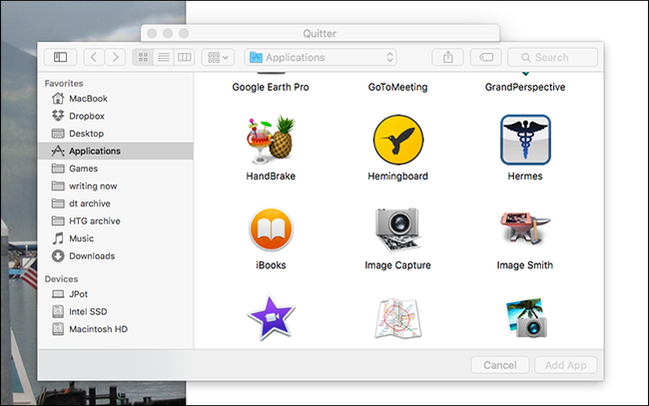Open the Games folder in sidebar
This screenshot has width=649, height=406.
pyautogui.click(x=116, y=168)
